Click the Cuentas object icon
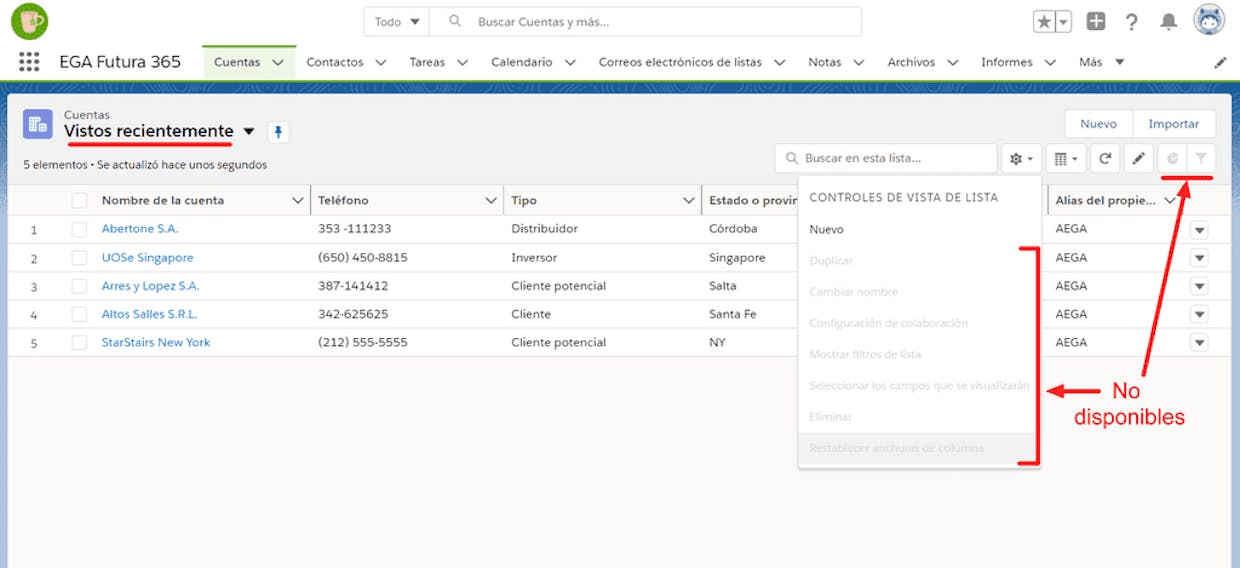The image size is (1240, 568). click(x=38, y=124)
